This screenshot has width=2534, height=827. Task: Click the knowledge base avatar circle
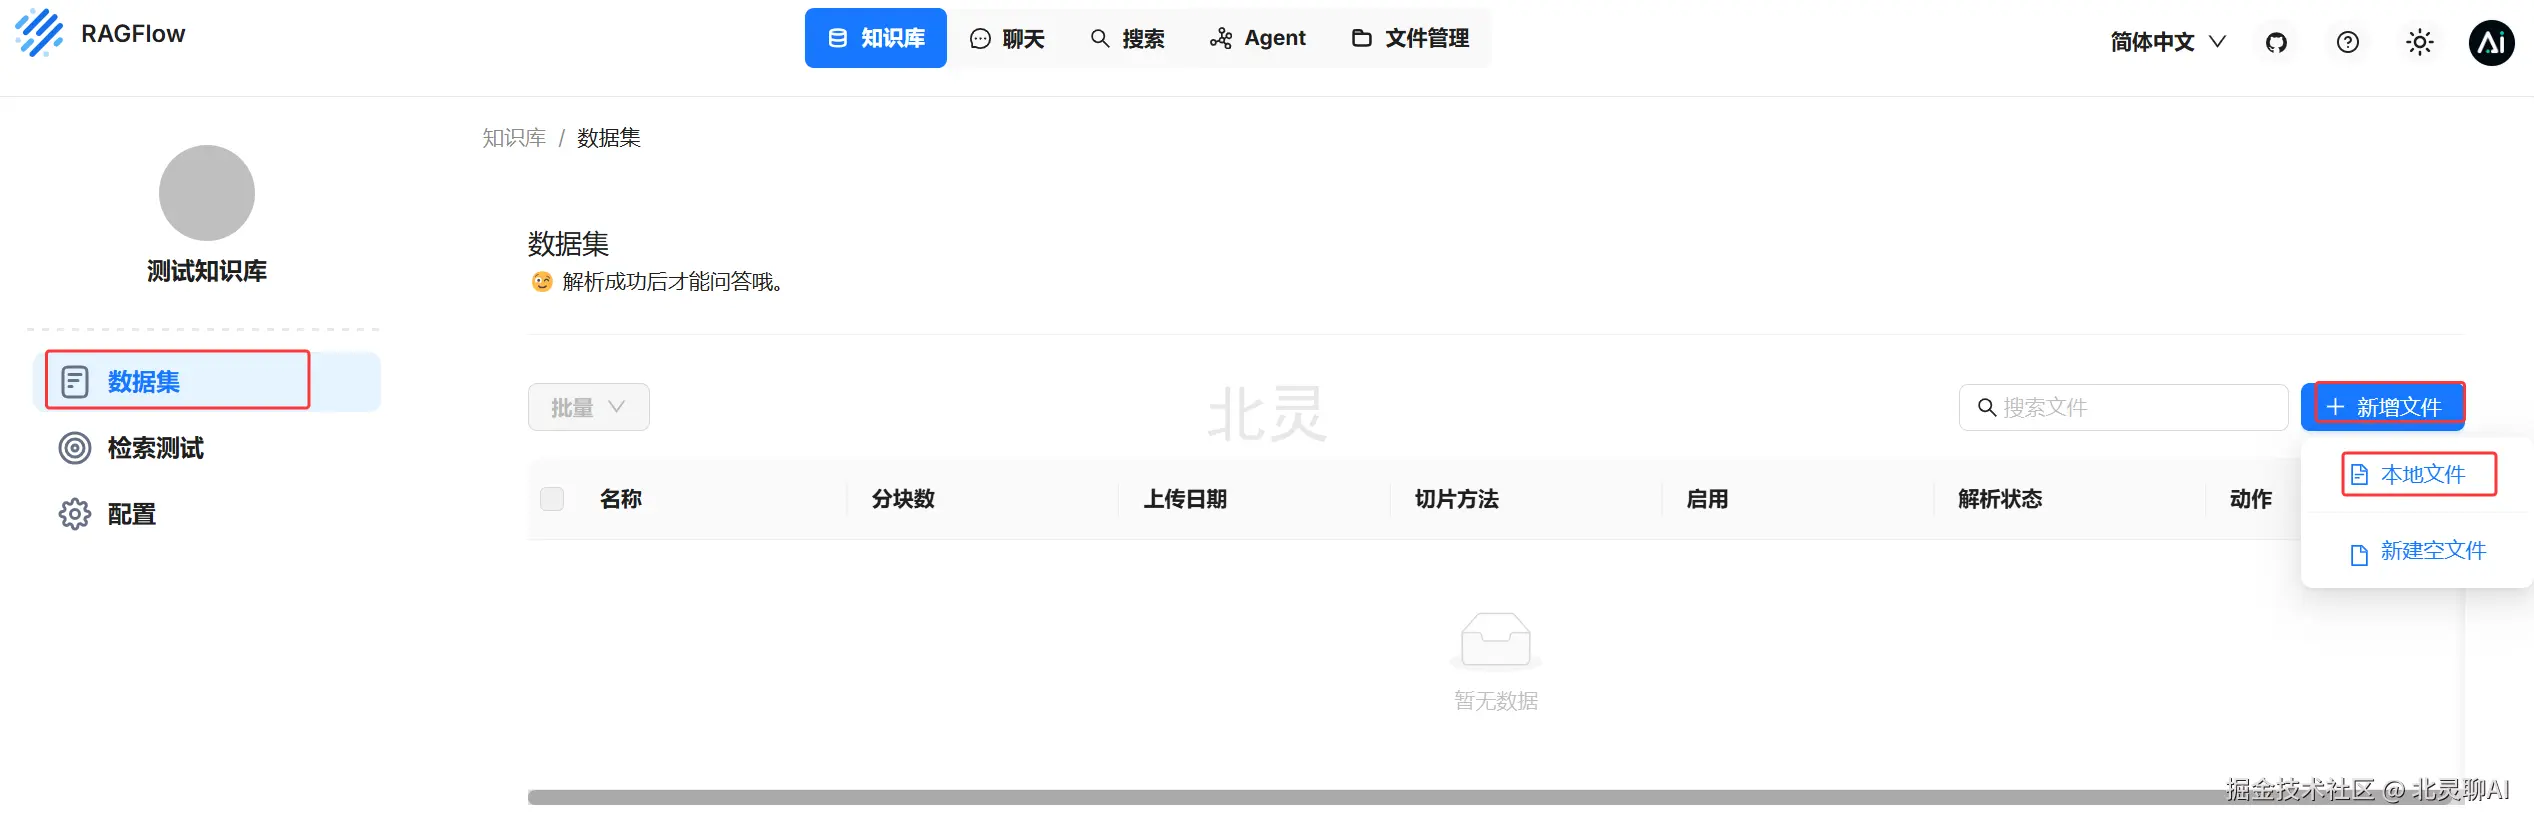coord(207,193)
